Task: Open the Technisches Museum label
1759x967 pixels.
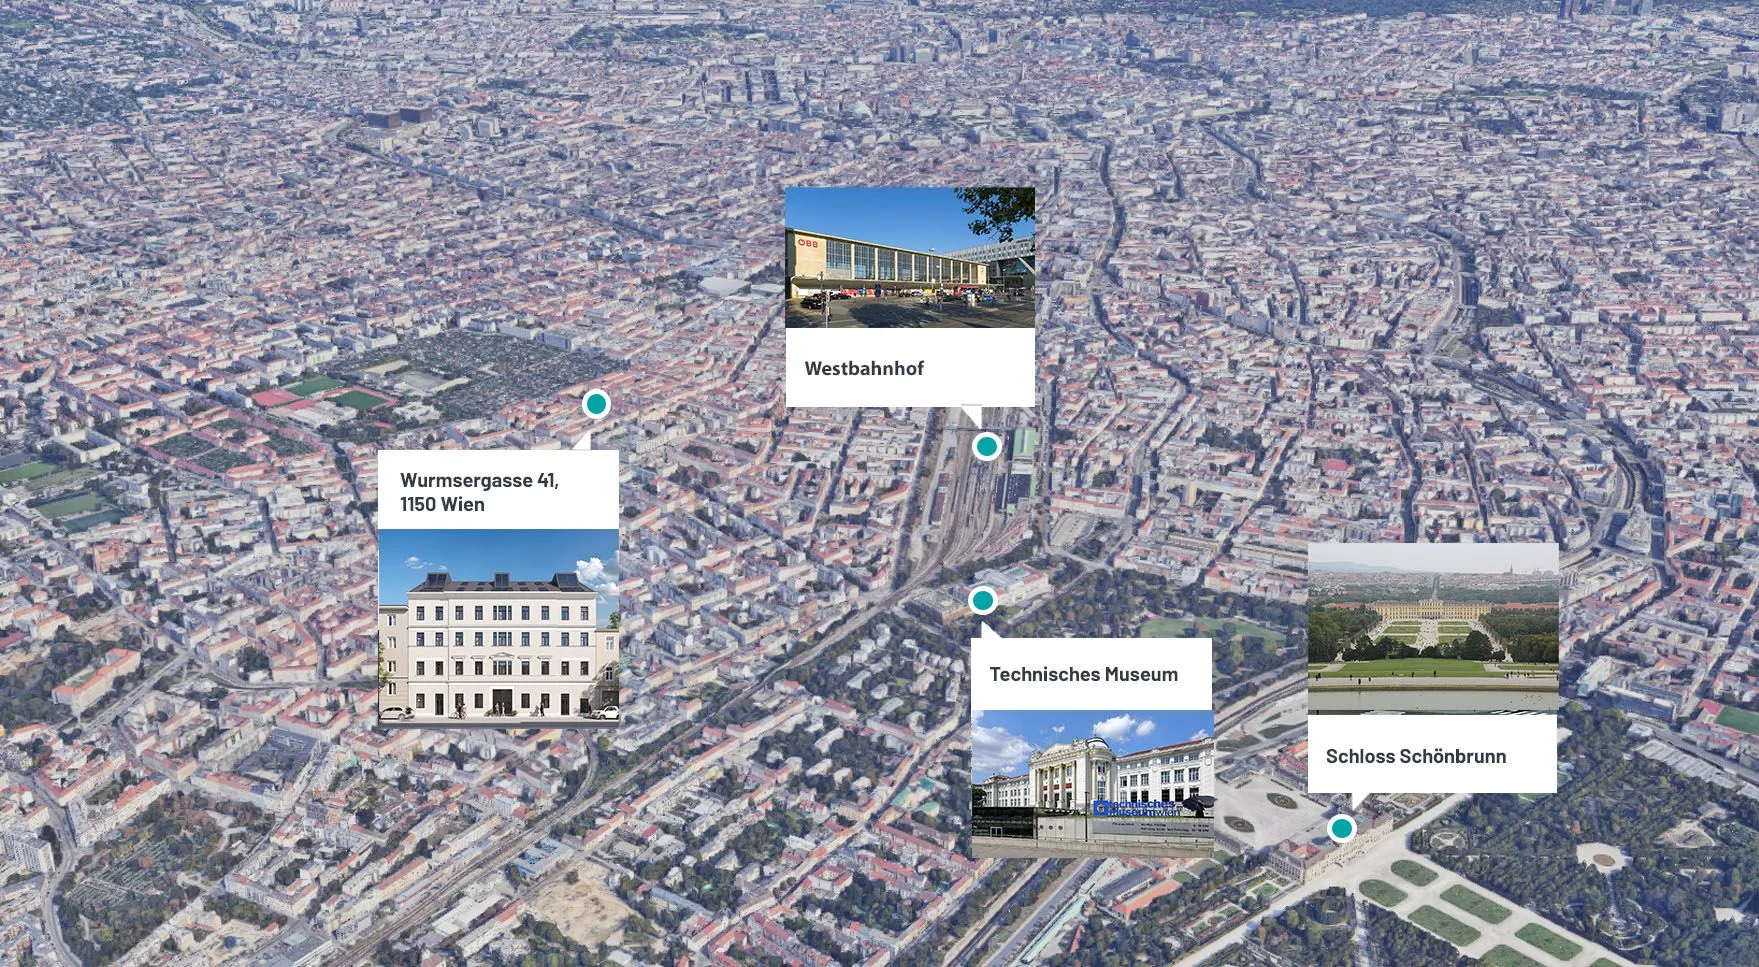Action: tap(1083, 674)
